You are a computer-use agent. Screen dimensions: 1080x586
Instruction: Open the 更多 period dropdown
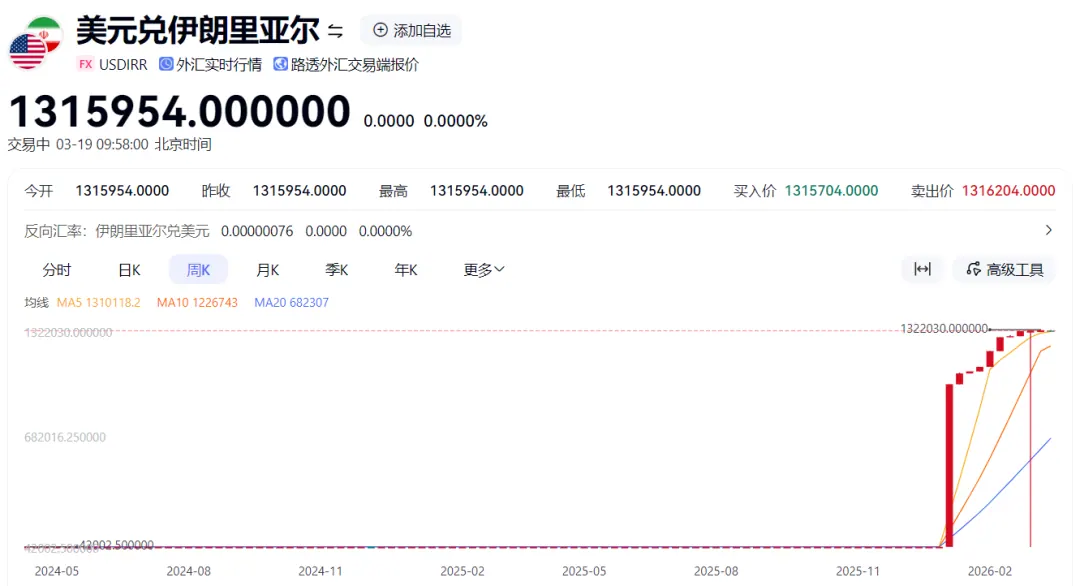(x=484, y=269)
